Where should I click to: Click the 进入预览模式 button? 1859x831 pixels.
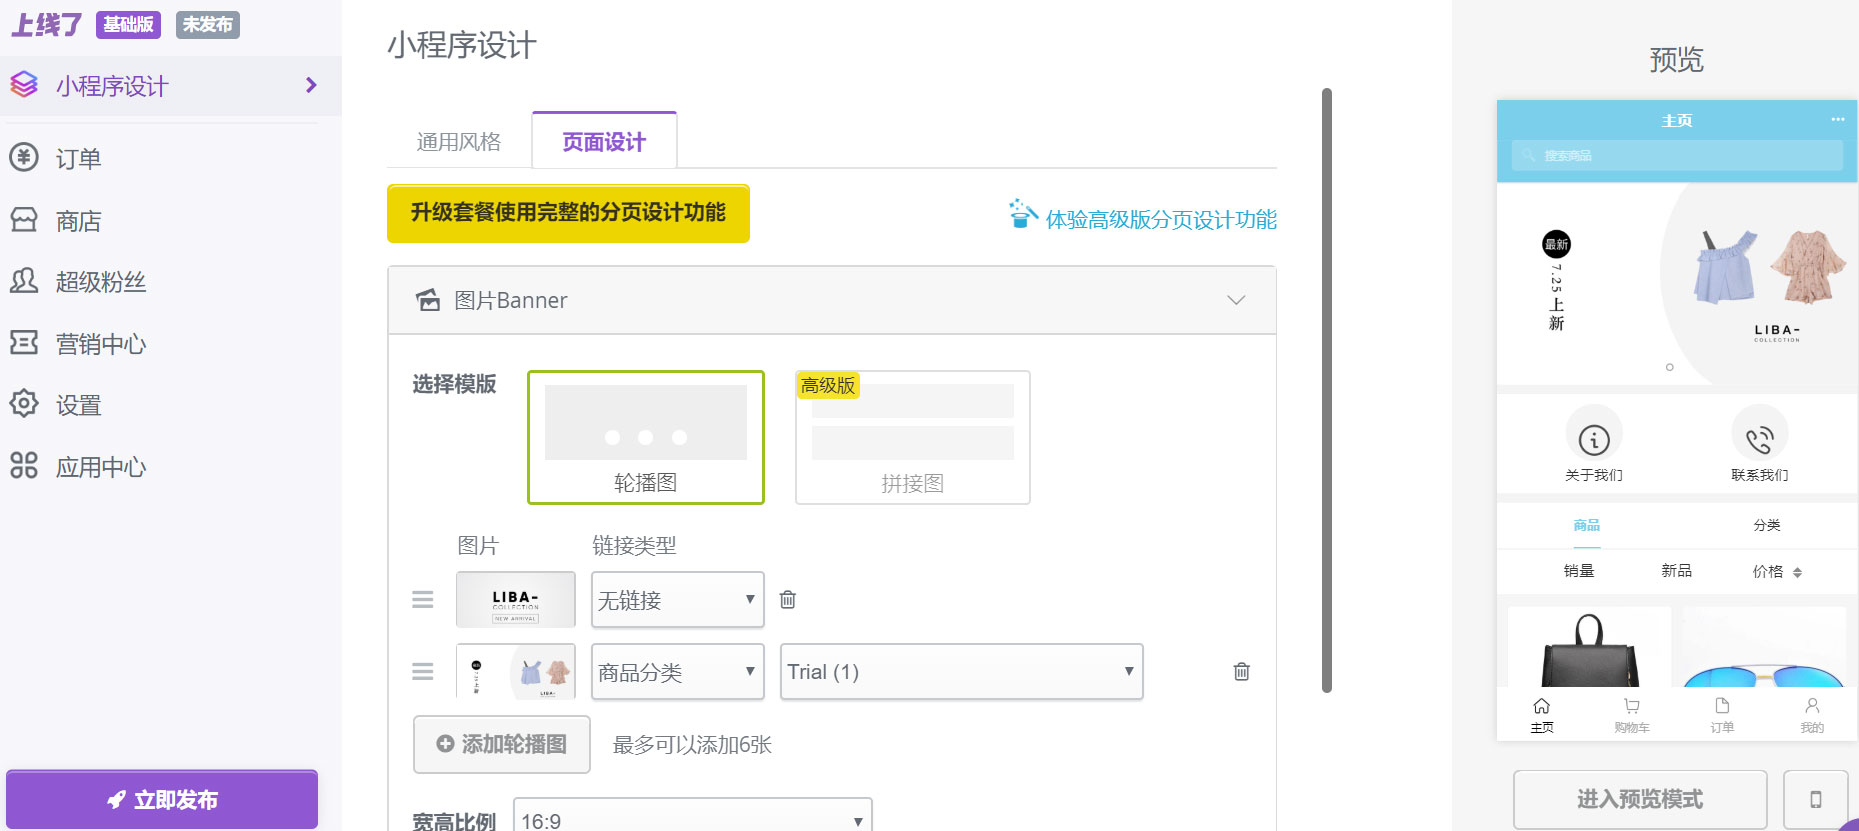1640,799
